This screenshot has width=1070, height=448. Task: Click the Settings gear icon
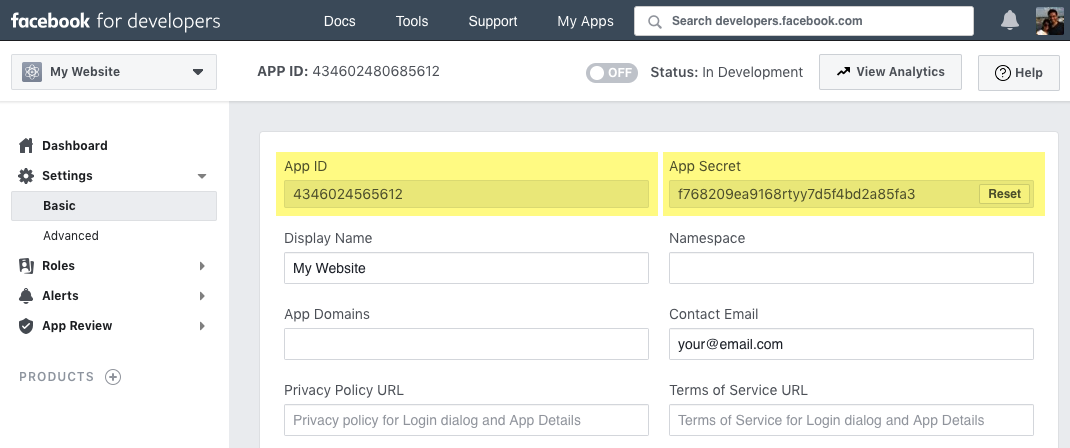pyautogui.click(x=26, y=175)
